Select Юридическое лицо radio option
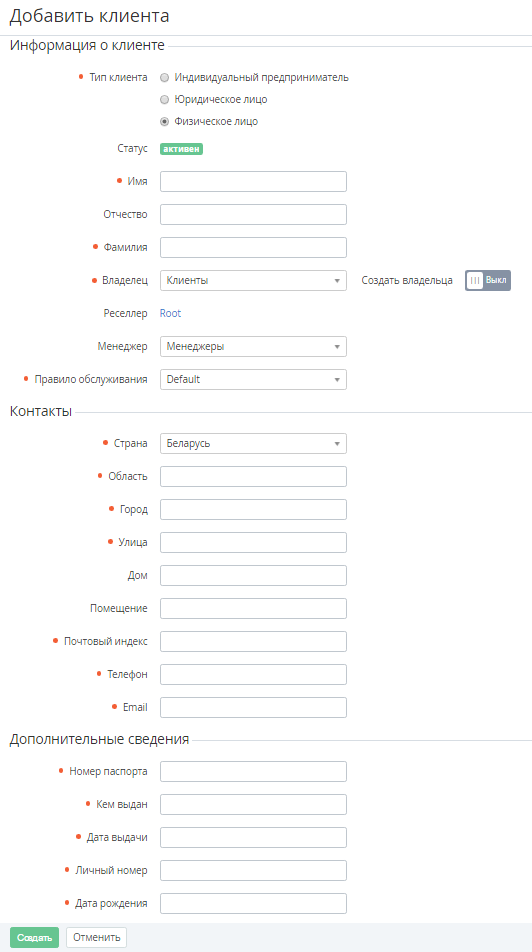The width and height of the screenshot is (532, 952). 164,100
